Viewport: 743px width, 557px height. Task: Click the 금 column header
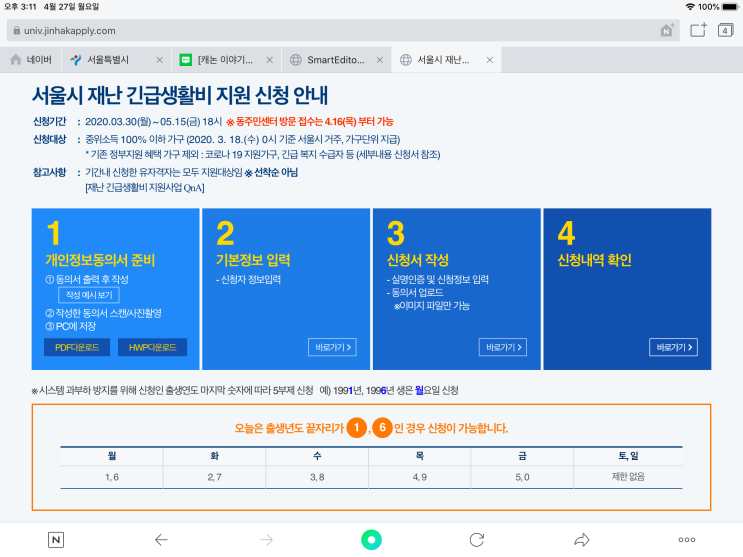coord(522,456)
